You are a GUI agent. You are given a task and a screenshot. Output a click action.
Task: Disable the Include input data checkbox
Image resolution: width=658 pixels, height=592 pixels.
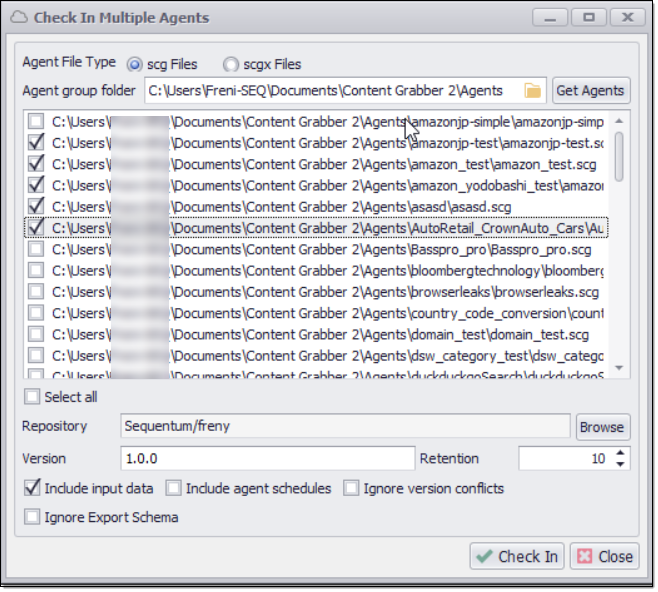coord(33,489)
